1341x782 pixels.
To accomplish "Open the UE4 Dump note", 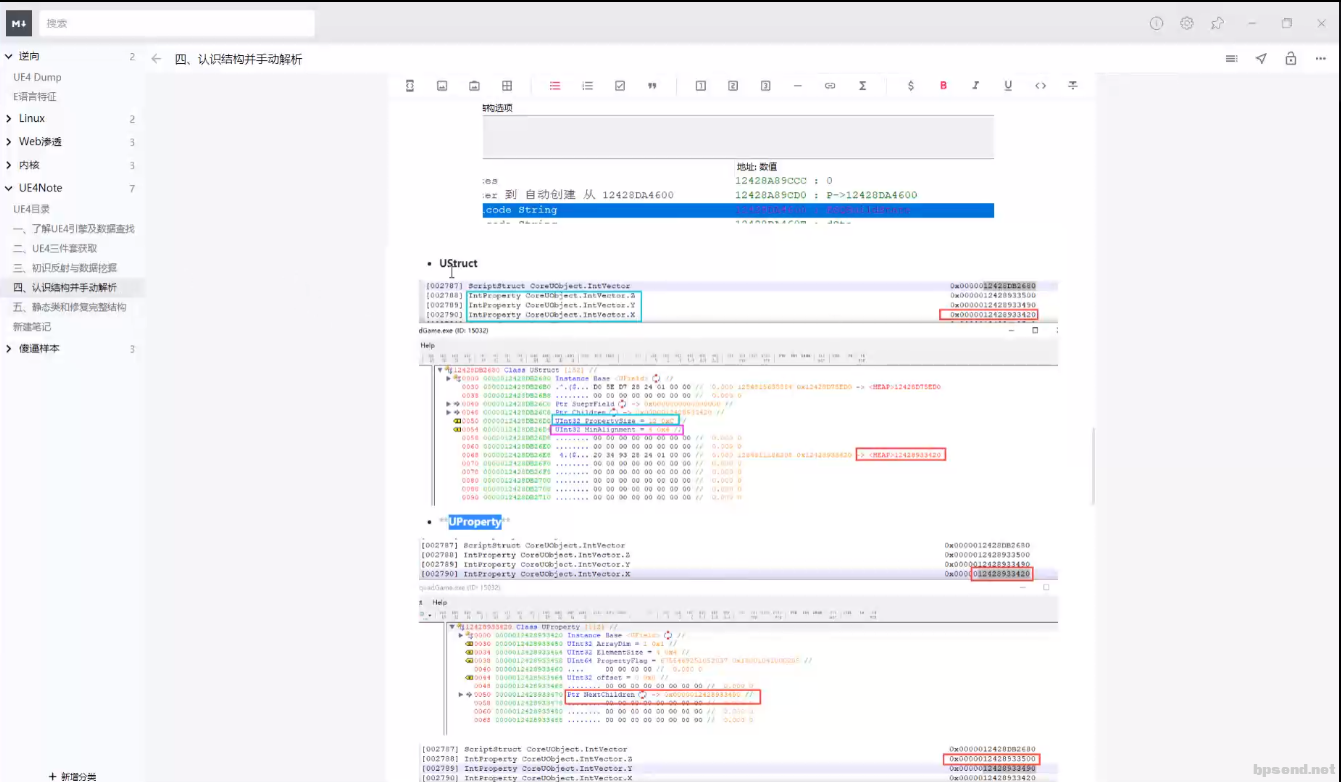I will 37,77.
